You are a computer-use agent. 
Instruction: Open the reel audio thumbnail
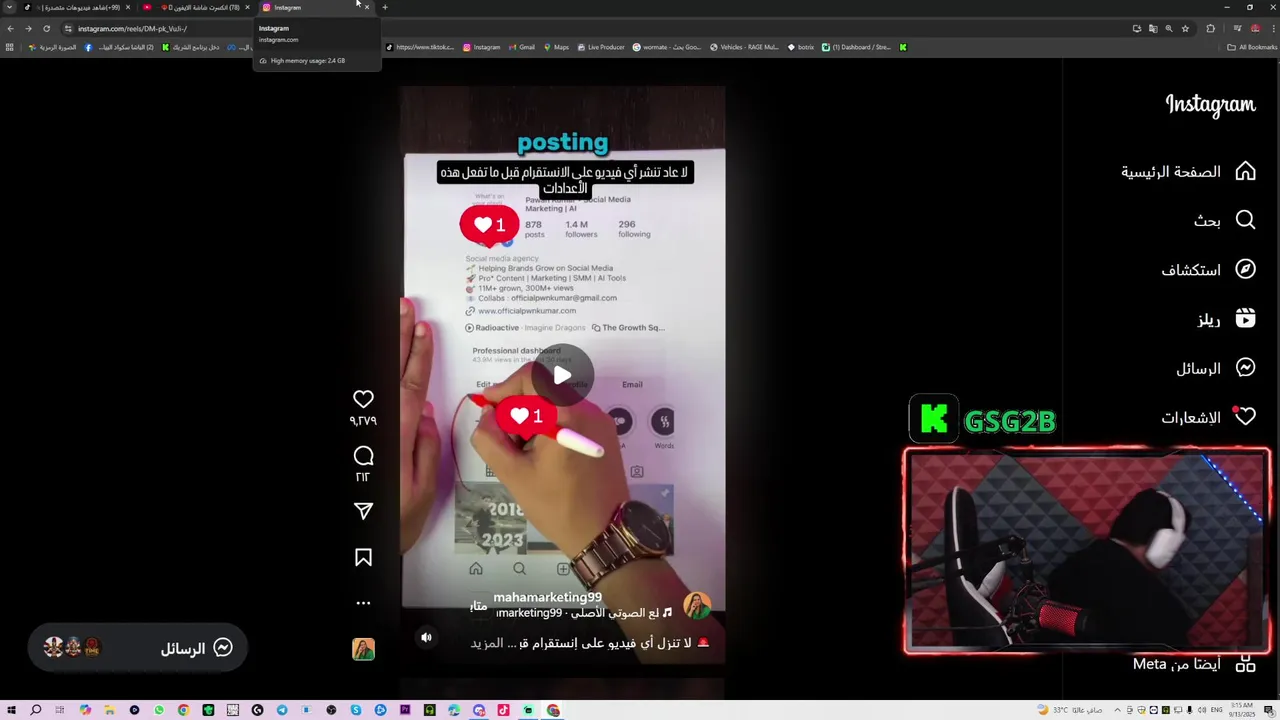(x=363, y=649)
